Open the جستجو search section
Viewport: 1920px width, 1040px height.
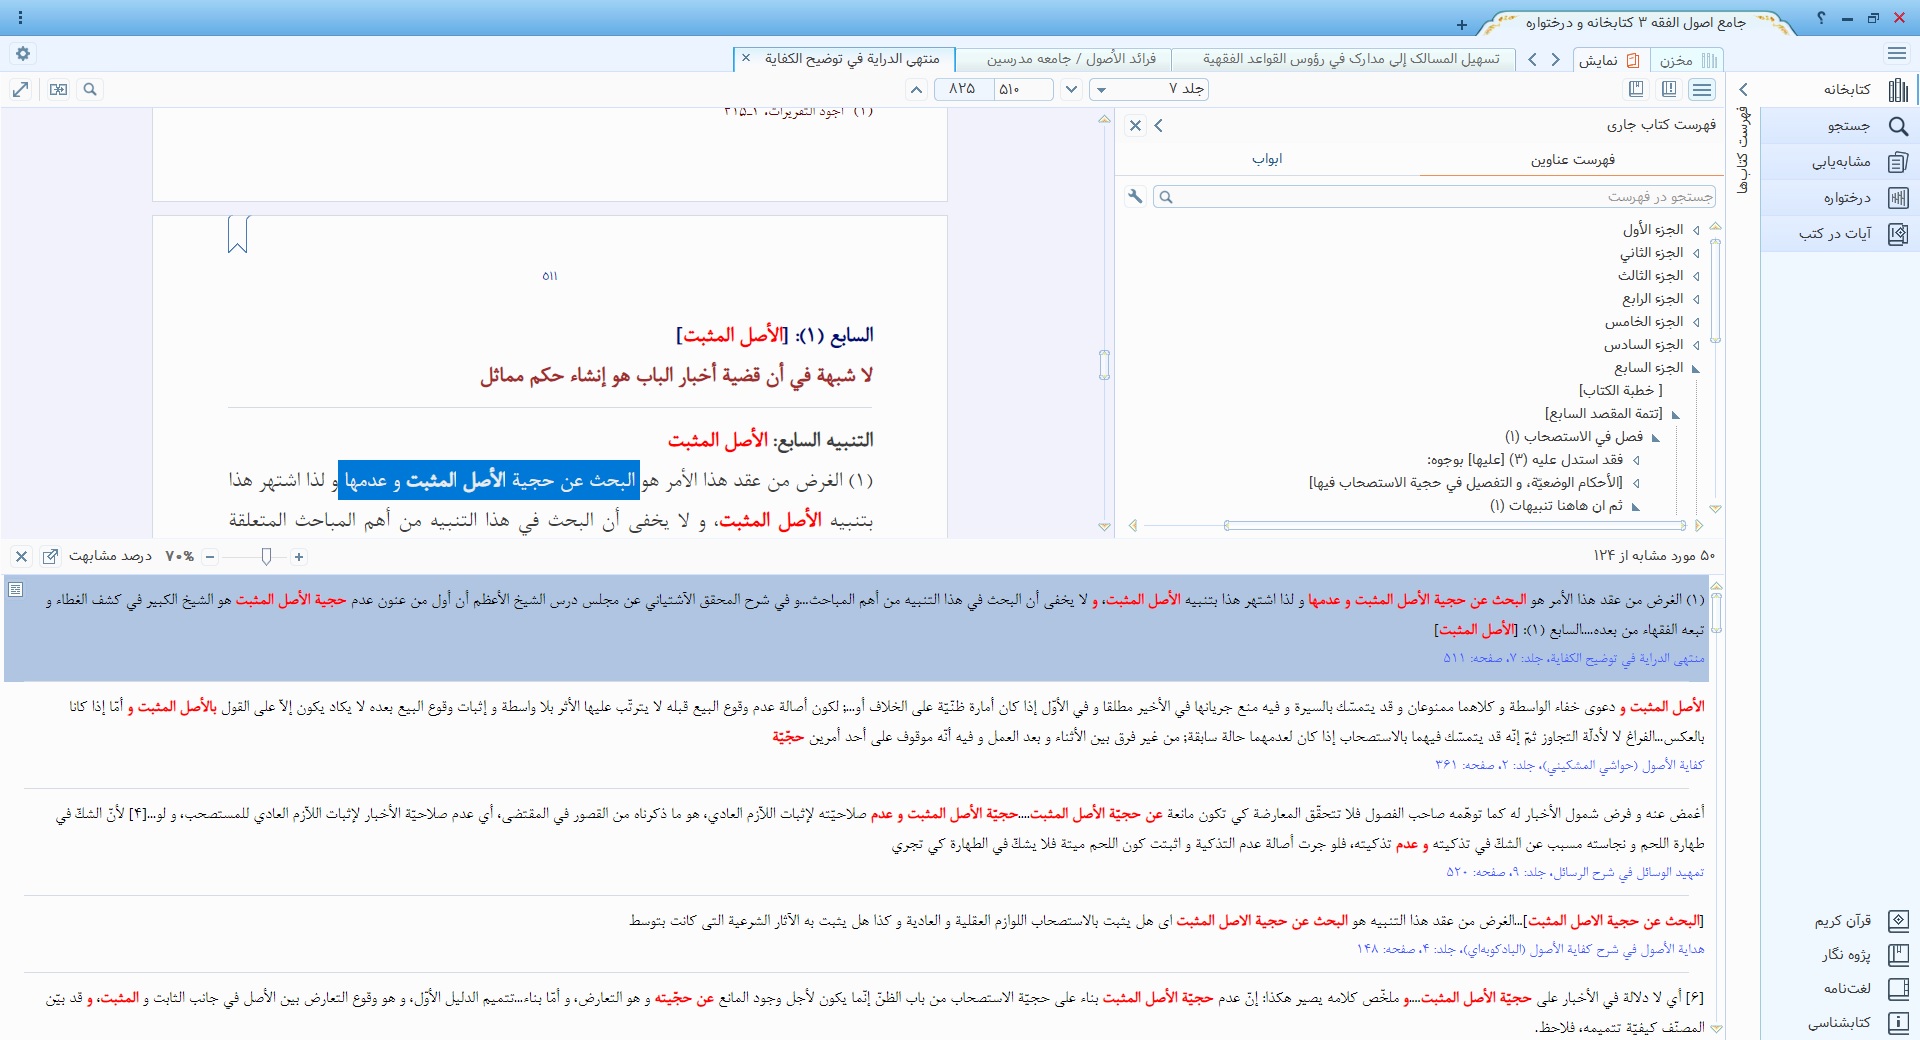1838,126
